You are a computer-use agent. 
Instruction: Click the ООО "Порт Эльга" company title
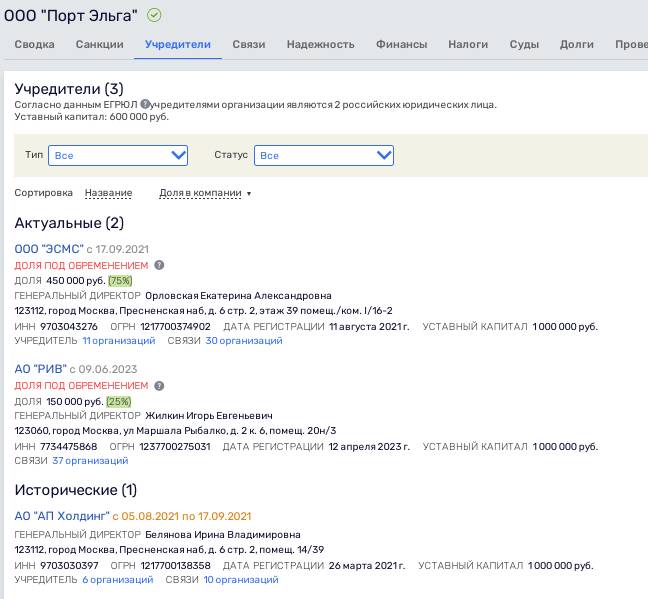point(70,16)
